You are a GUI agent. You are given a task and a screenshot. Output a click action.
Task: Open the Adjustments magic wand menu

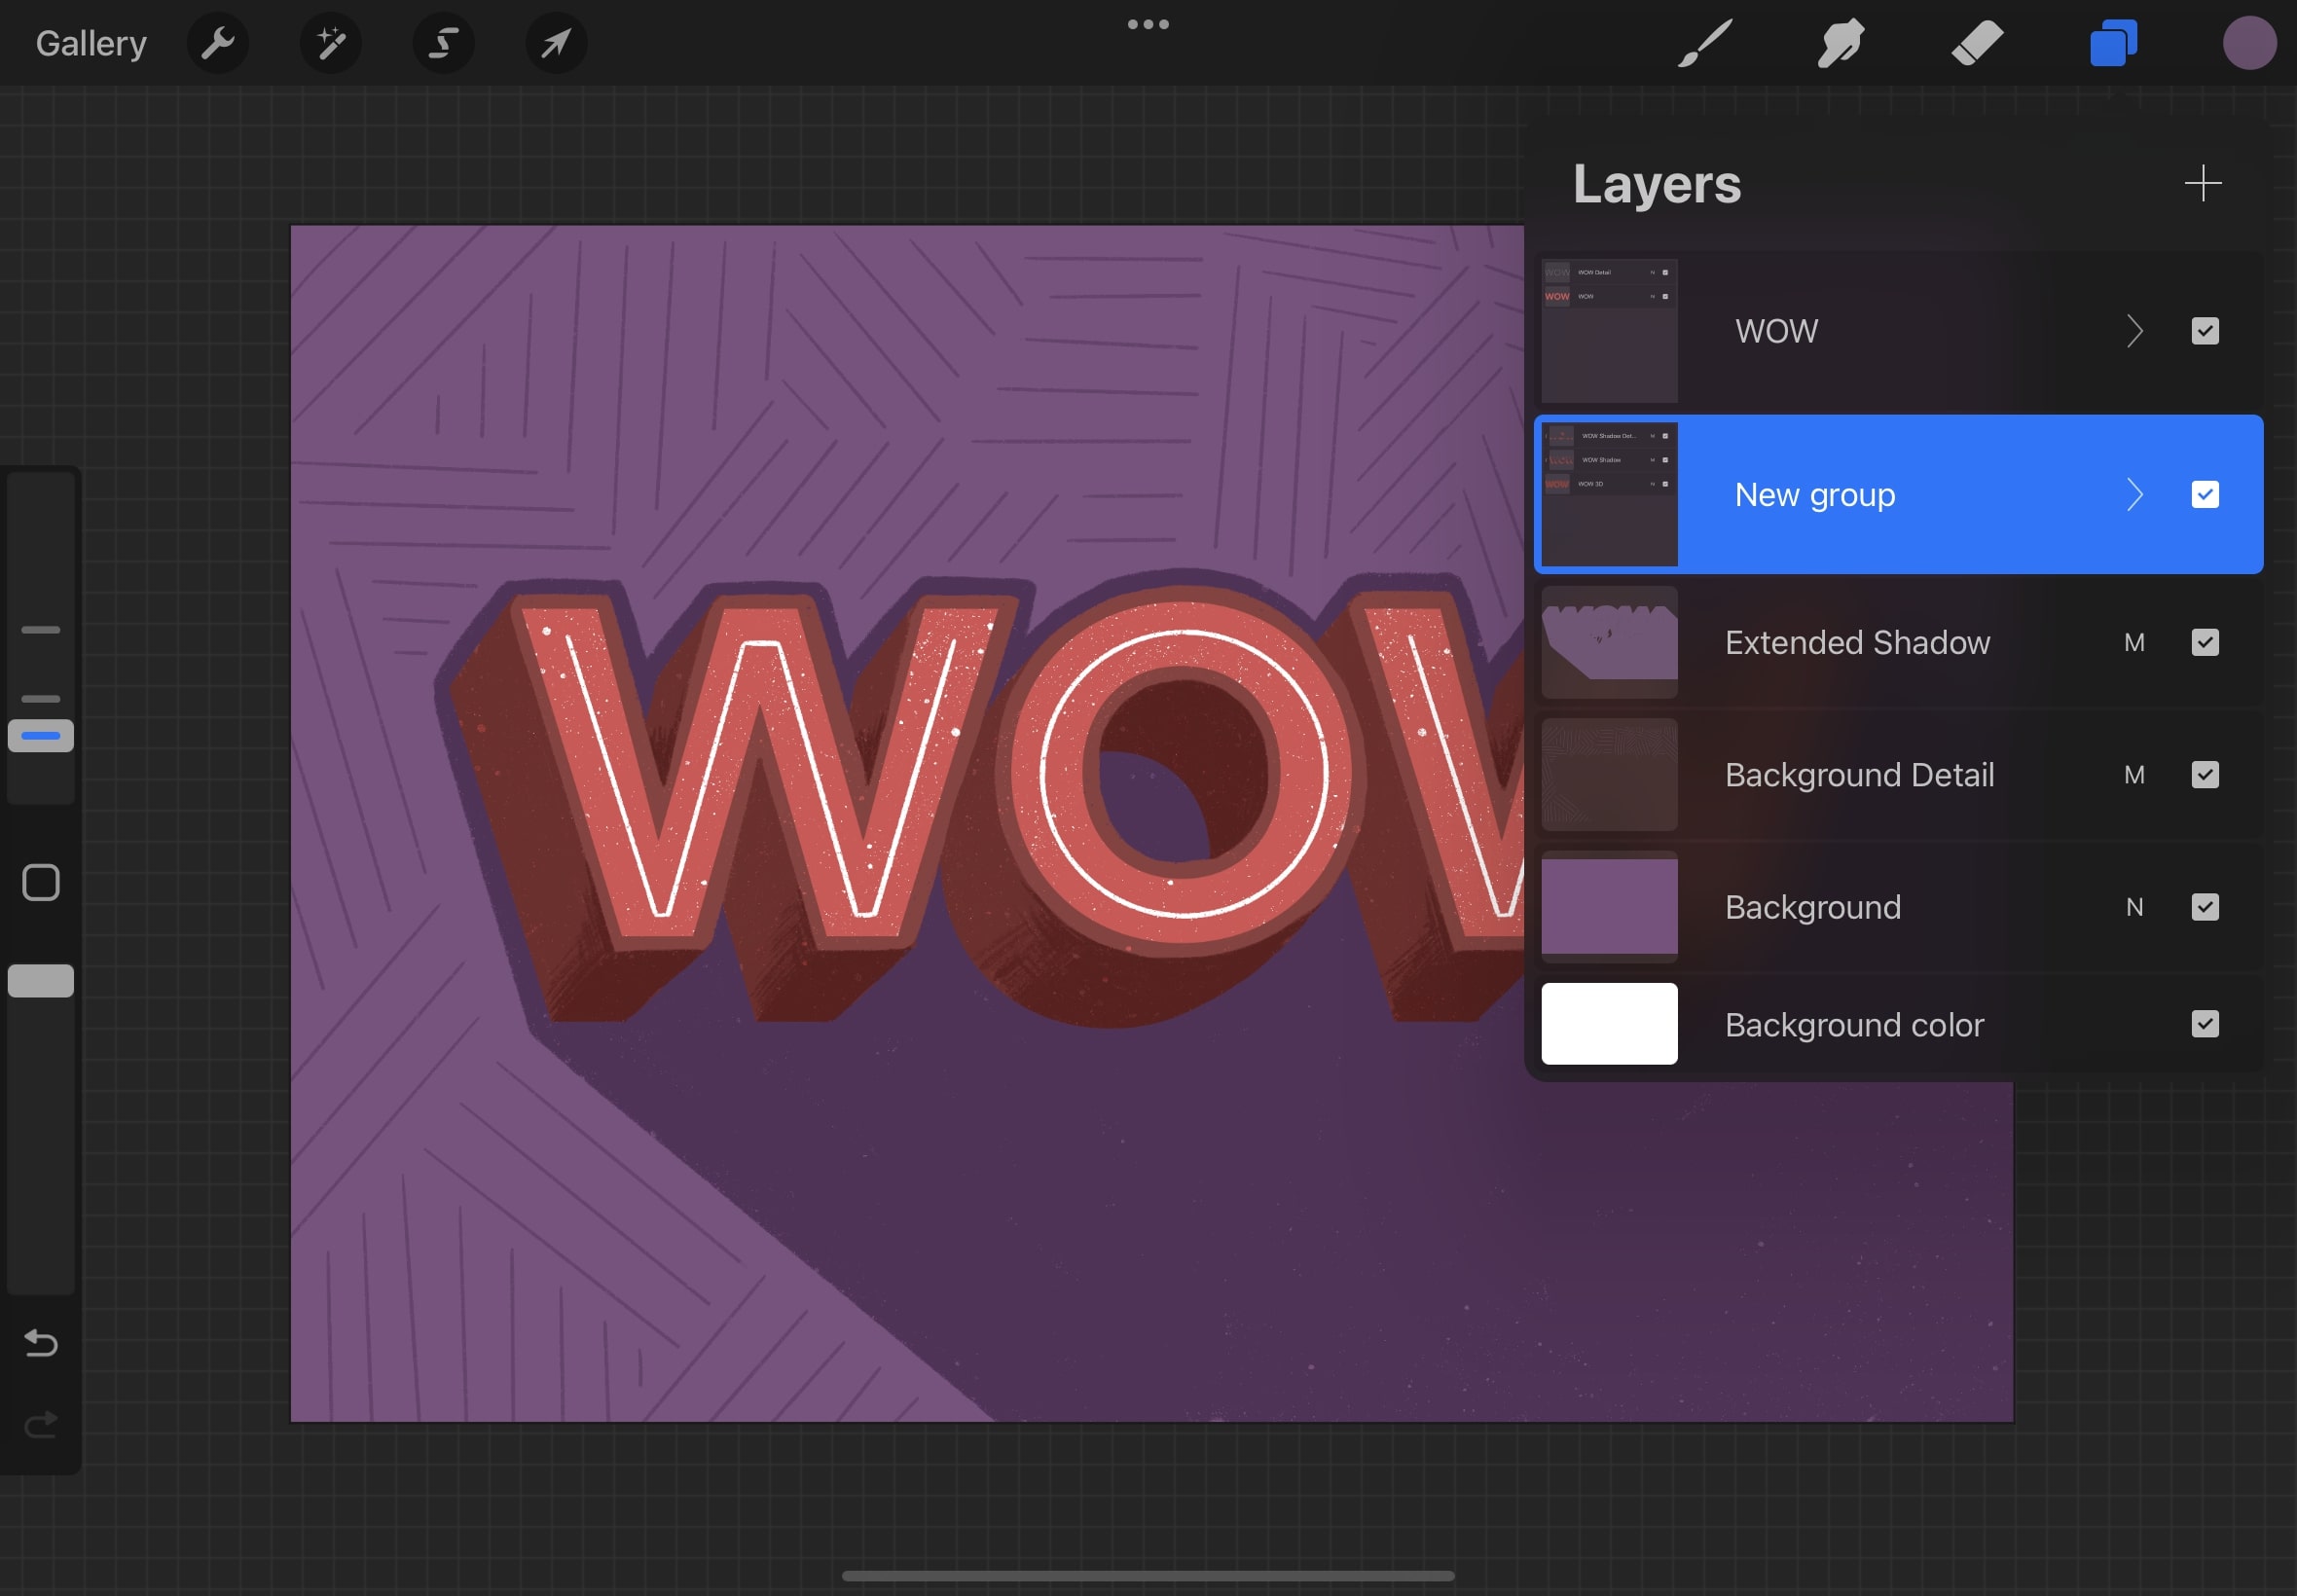click(x=331, y=43)
